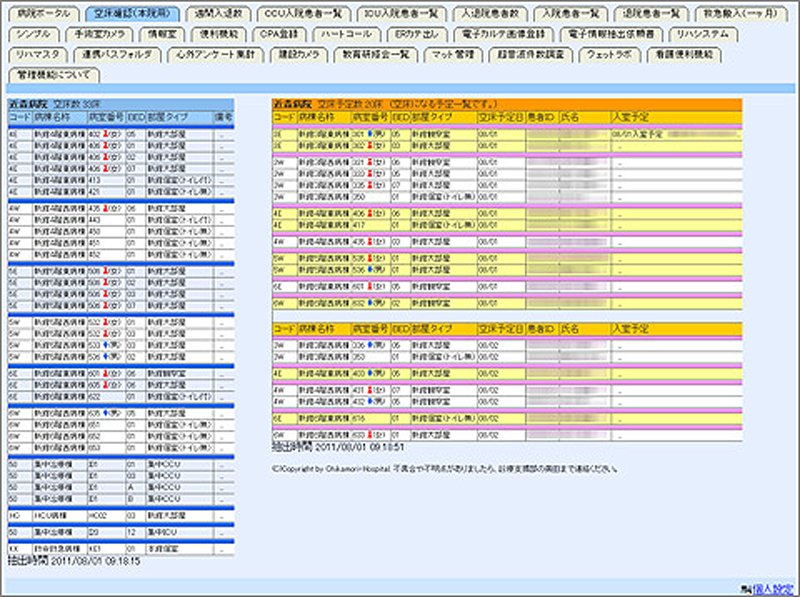The image size is (800, 597).
Task: Click the 集中ICU room type cell
Action: click(161, 532)
